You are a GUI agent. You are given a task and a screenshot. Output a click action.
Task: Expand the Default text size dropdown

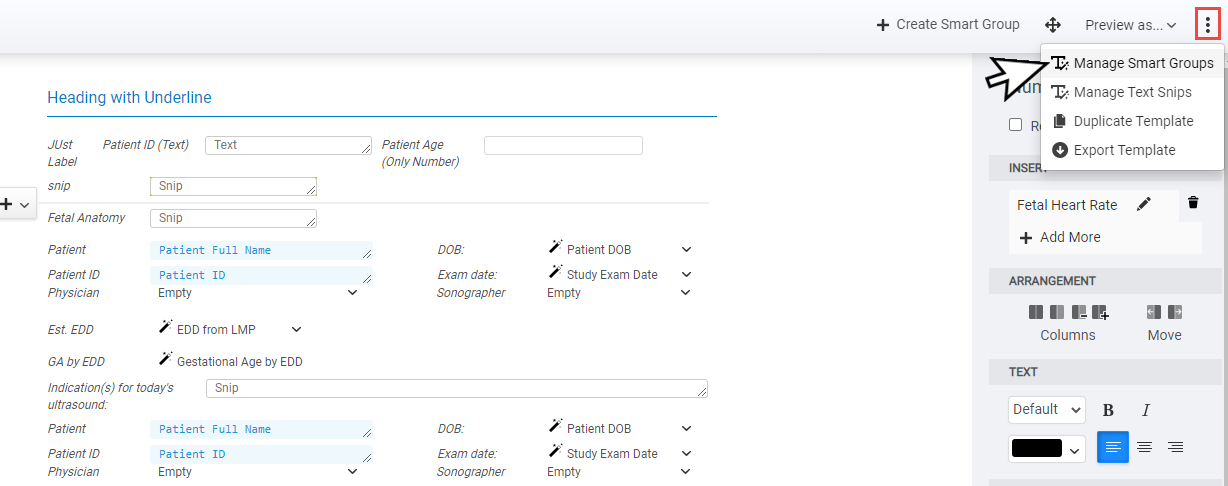pos(1047,409)
